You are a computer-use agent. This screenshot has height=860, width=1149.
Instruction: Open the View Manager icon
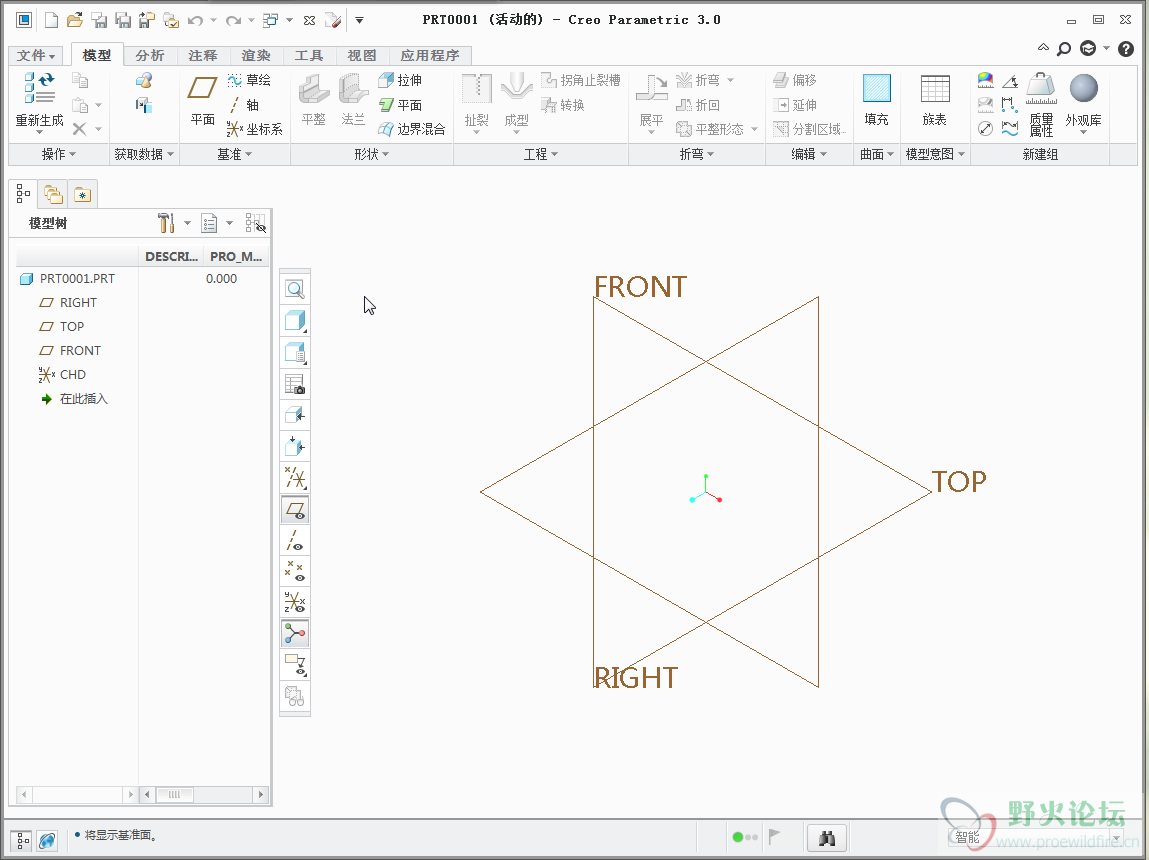[295, 384]
